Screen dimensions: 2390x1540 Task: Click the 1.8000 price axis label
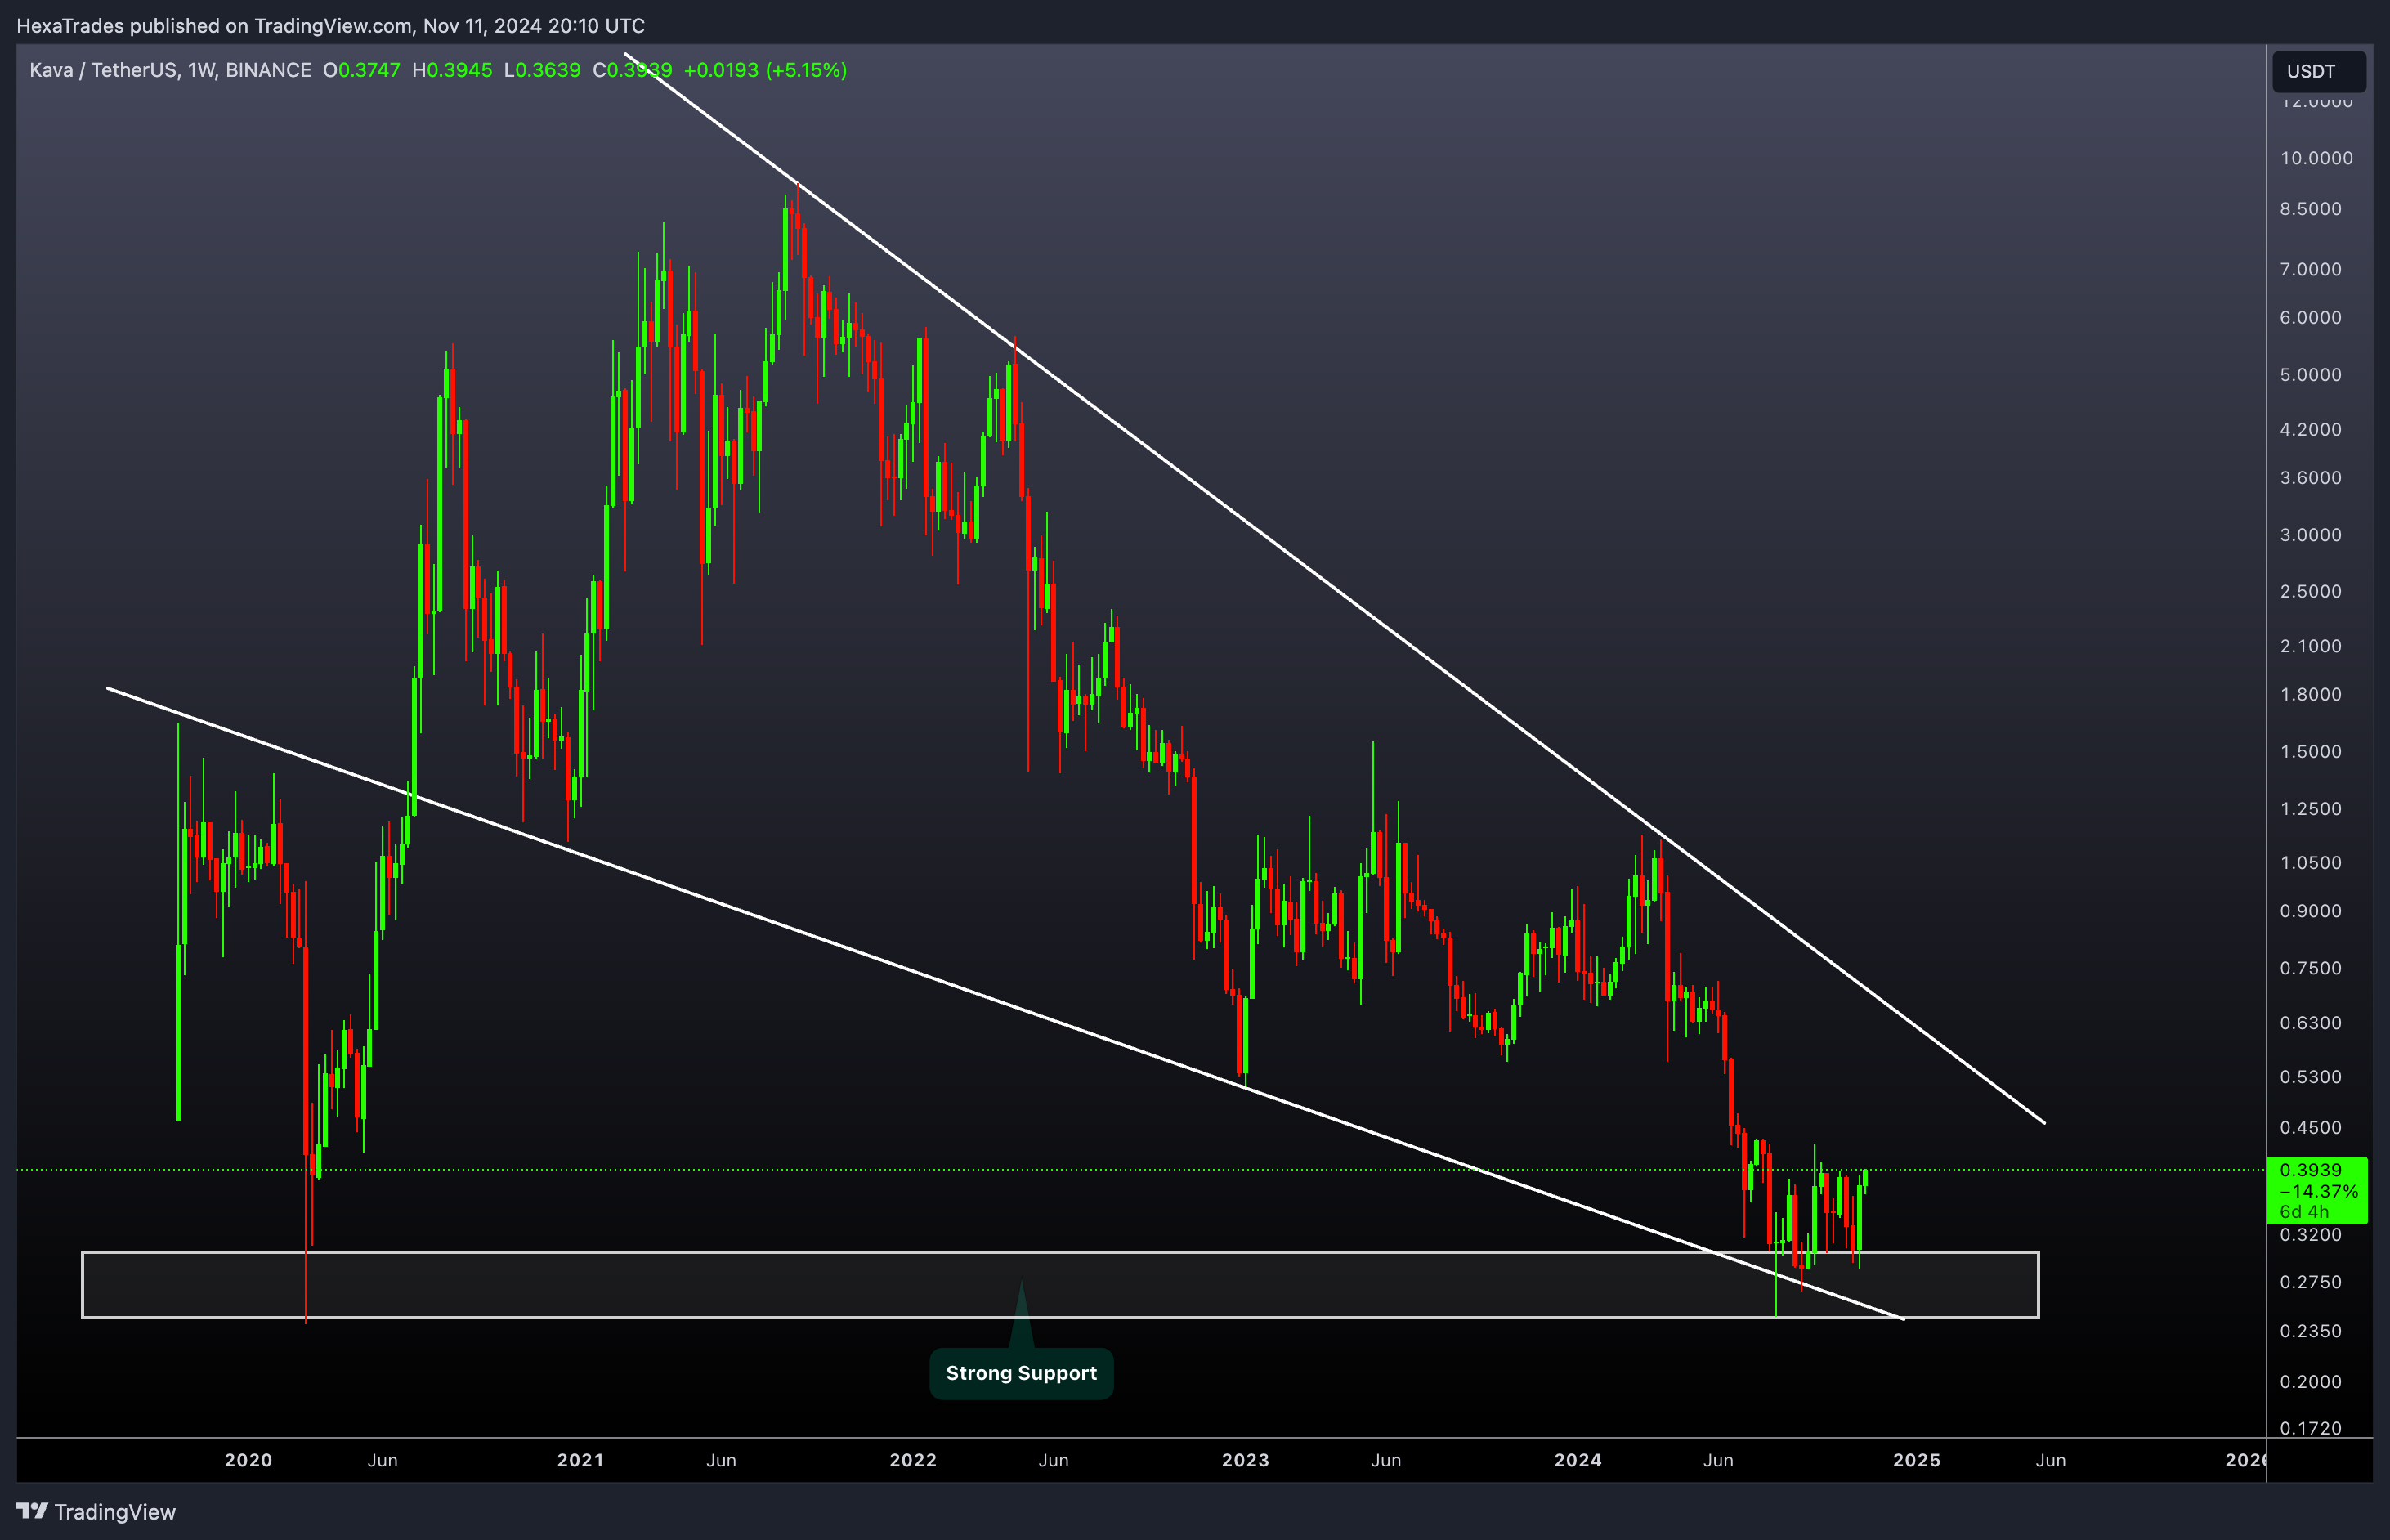pyautogui.click(x=2310, y=694)
